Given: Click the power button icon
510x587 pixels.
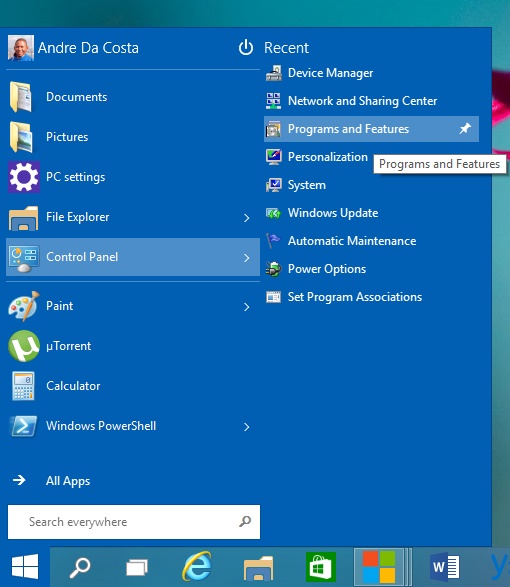Looking at the screenshot, I should [x=246, y=48].
